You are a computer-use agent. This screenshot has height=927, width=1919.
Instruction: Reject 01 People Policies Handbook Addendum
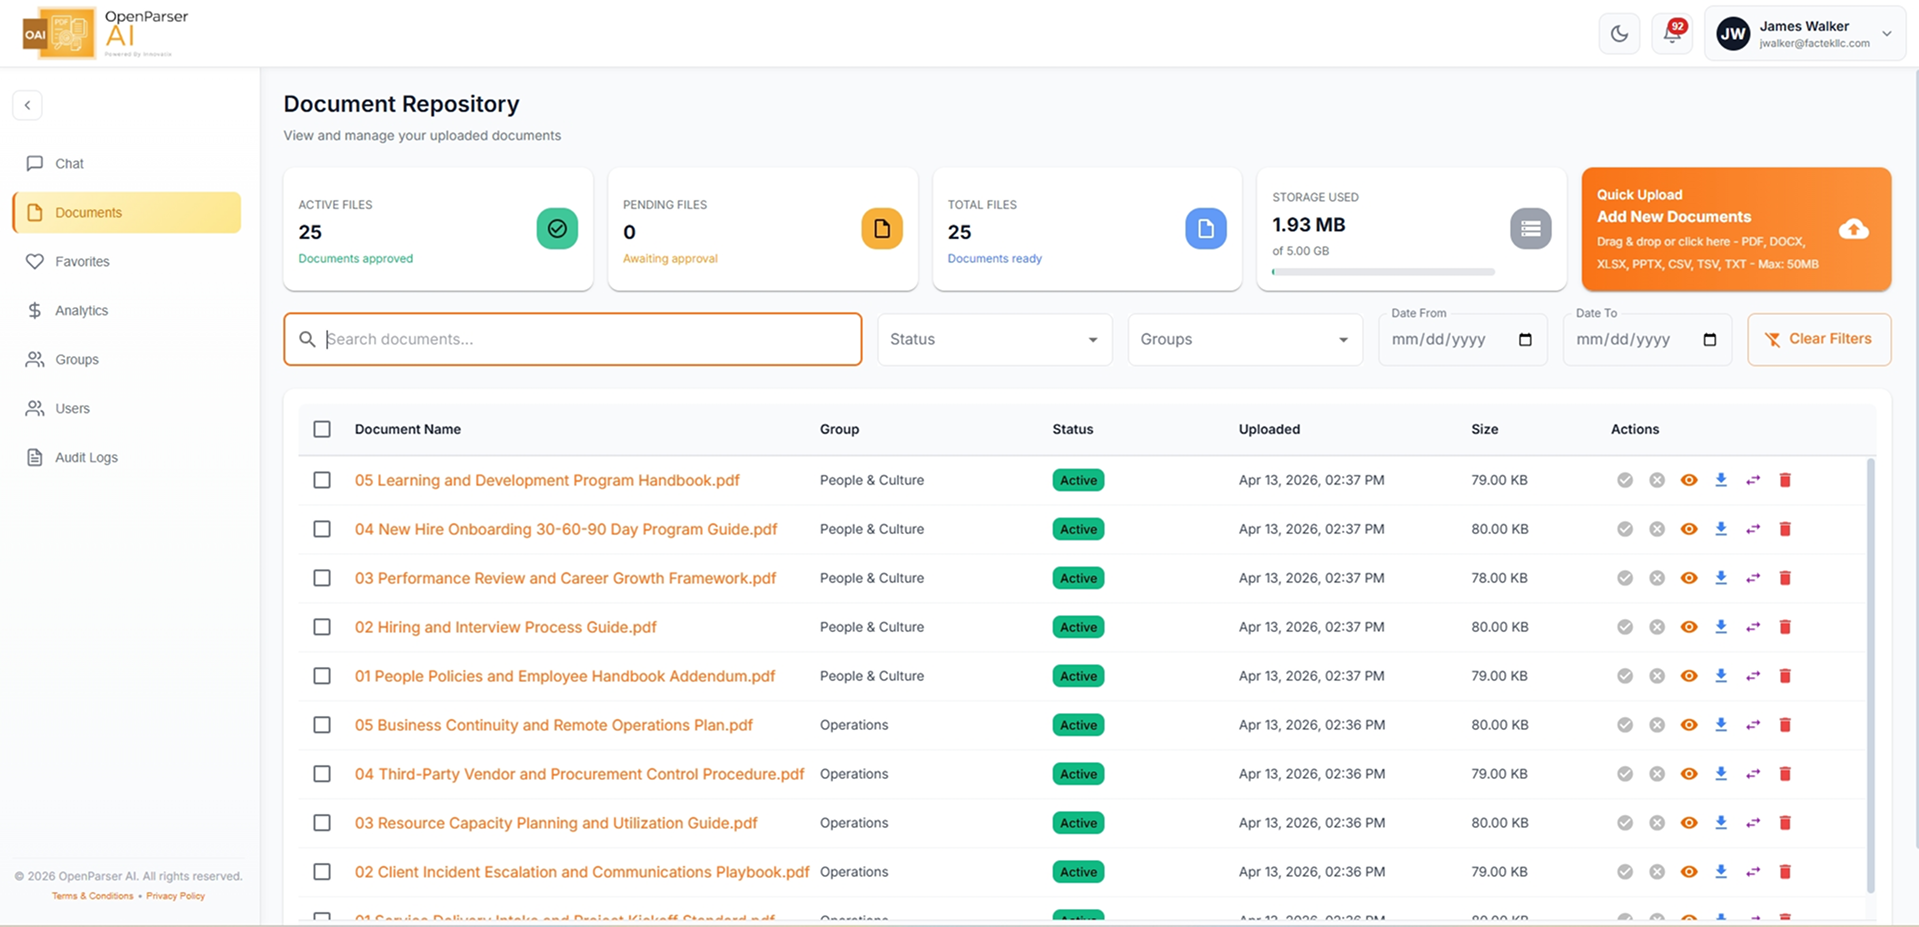[1657, 676]
